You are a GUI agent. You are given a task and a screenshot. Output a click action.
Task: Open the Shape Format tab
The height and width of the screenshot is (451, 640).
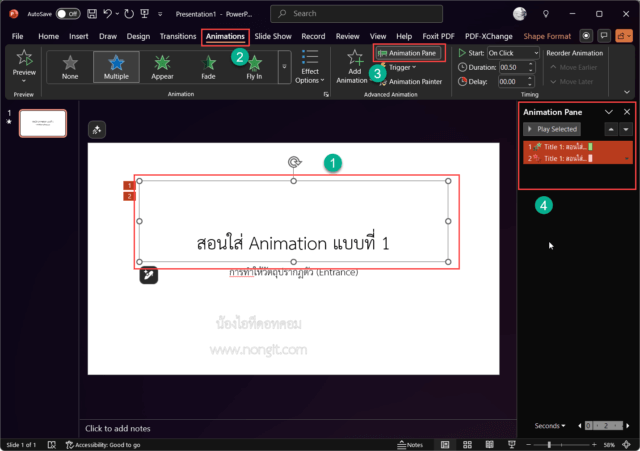pyautogui.click(x=547, y=36)
